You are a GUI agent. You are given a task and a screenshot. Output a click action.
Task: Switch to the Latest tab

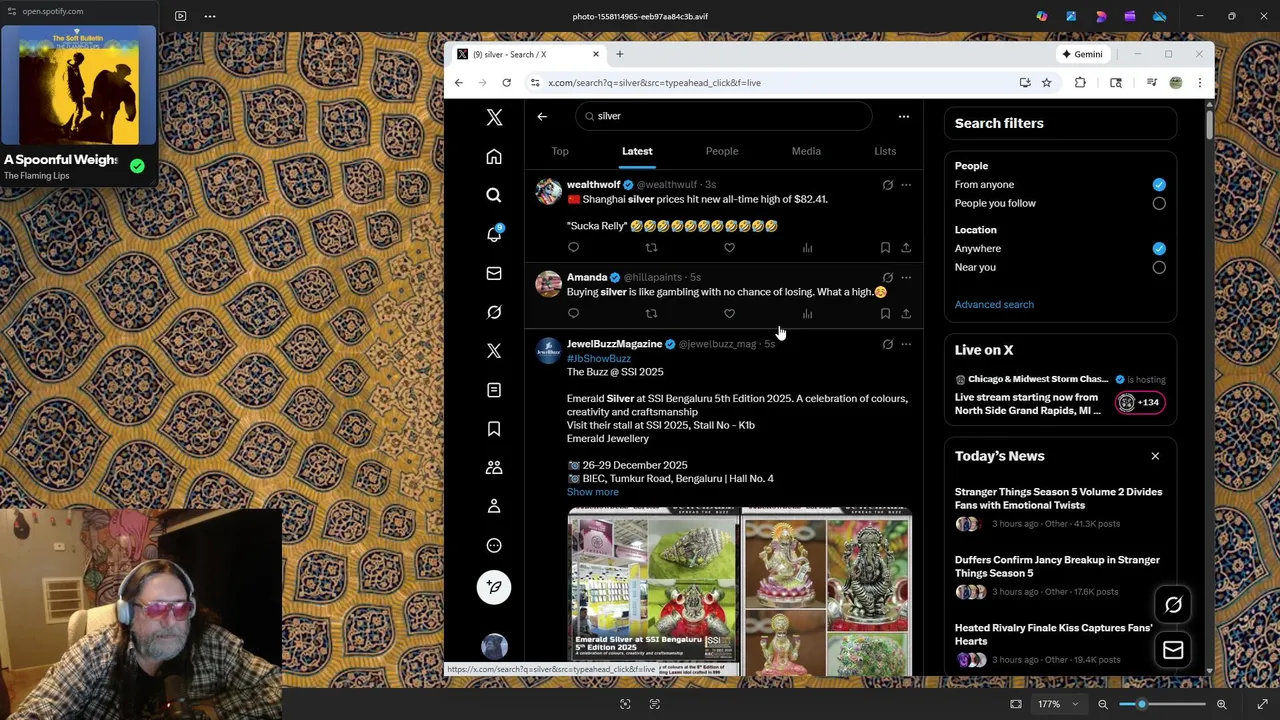(x=637, y=152)
